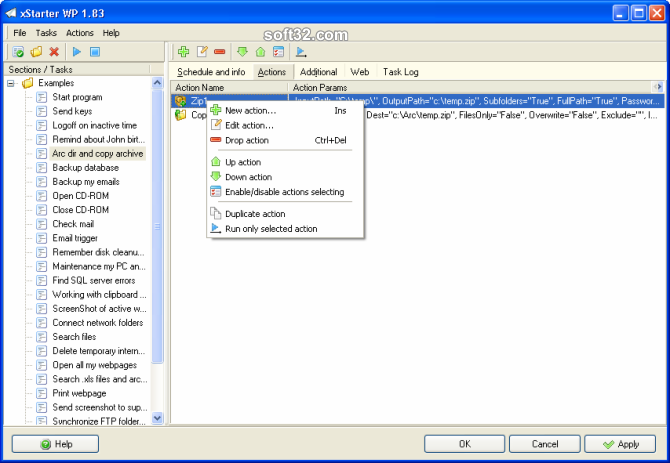Select Arc dir and copy archive task
This screenshot has width=670, height=463.
pos(97,153)
